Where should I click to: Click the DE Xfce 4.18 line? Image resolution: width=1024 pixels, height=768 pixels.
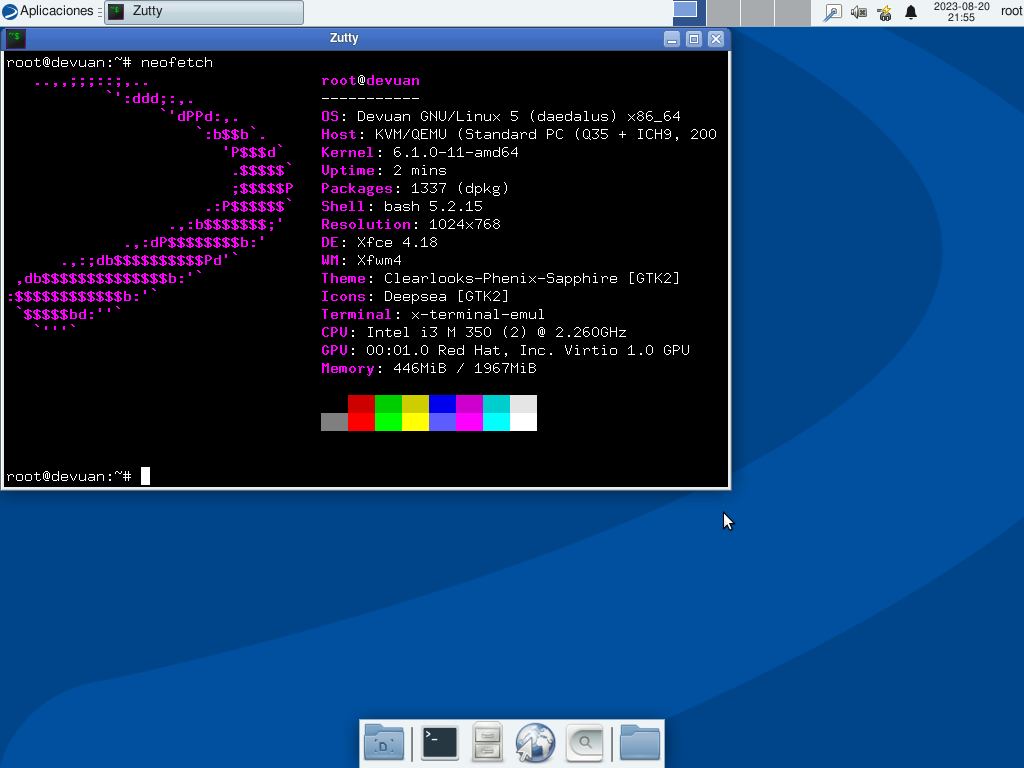[379, 242]
